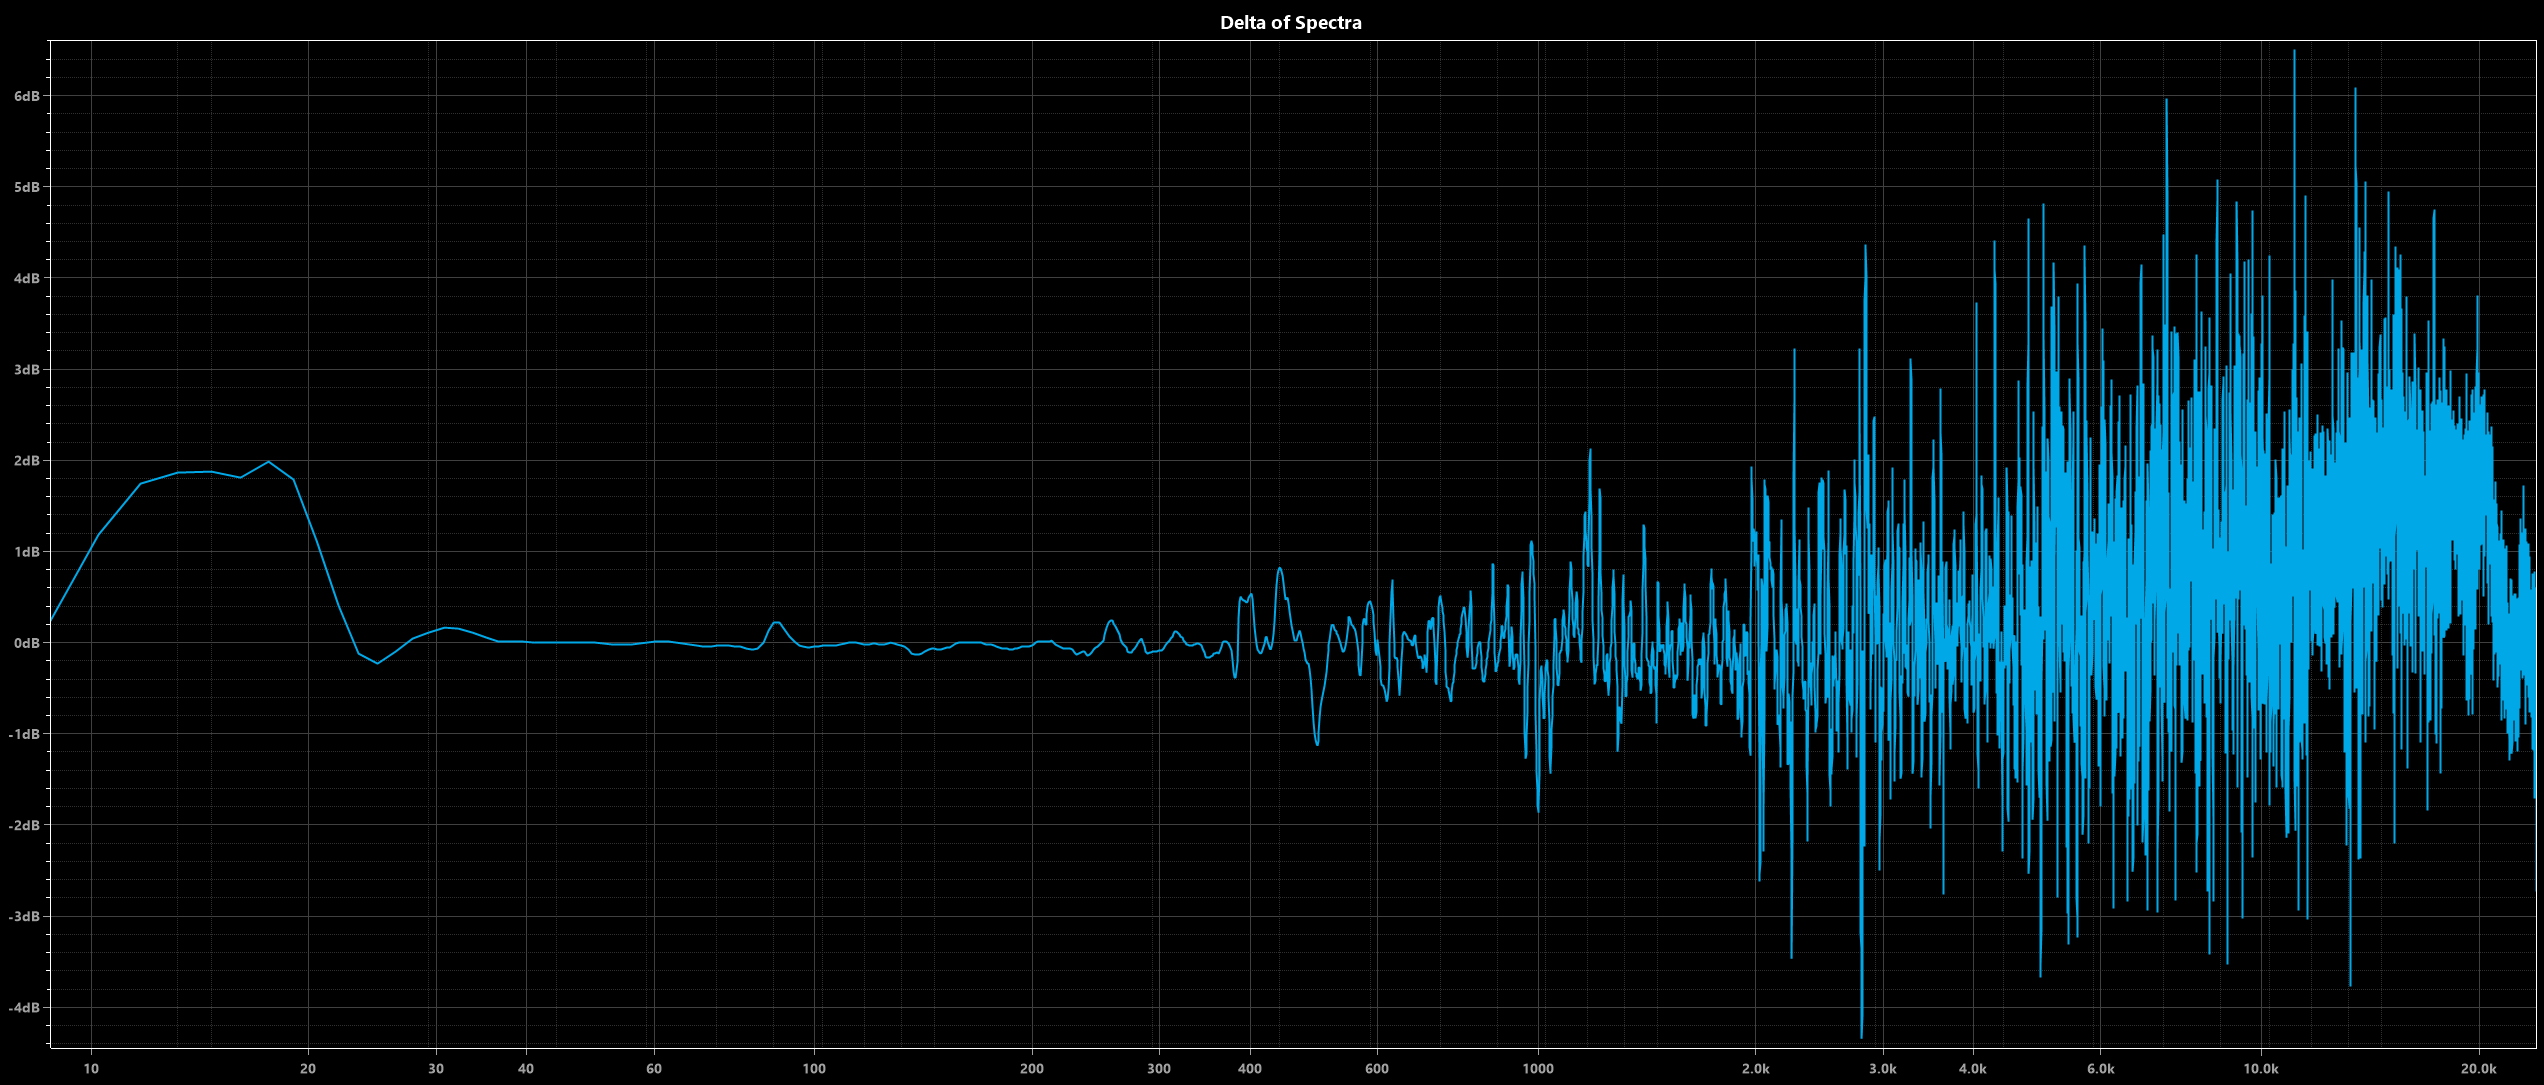Click the 1dB y-axis label

click(x=27, y=552)
